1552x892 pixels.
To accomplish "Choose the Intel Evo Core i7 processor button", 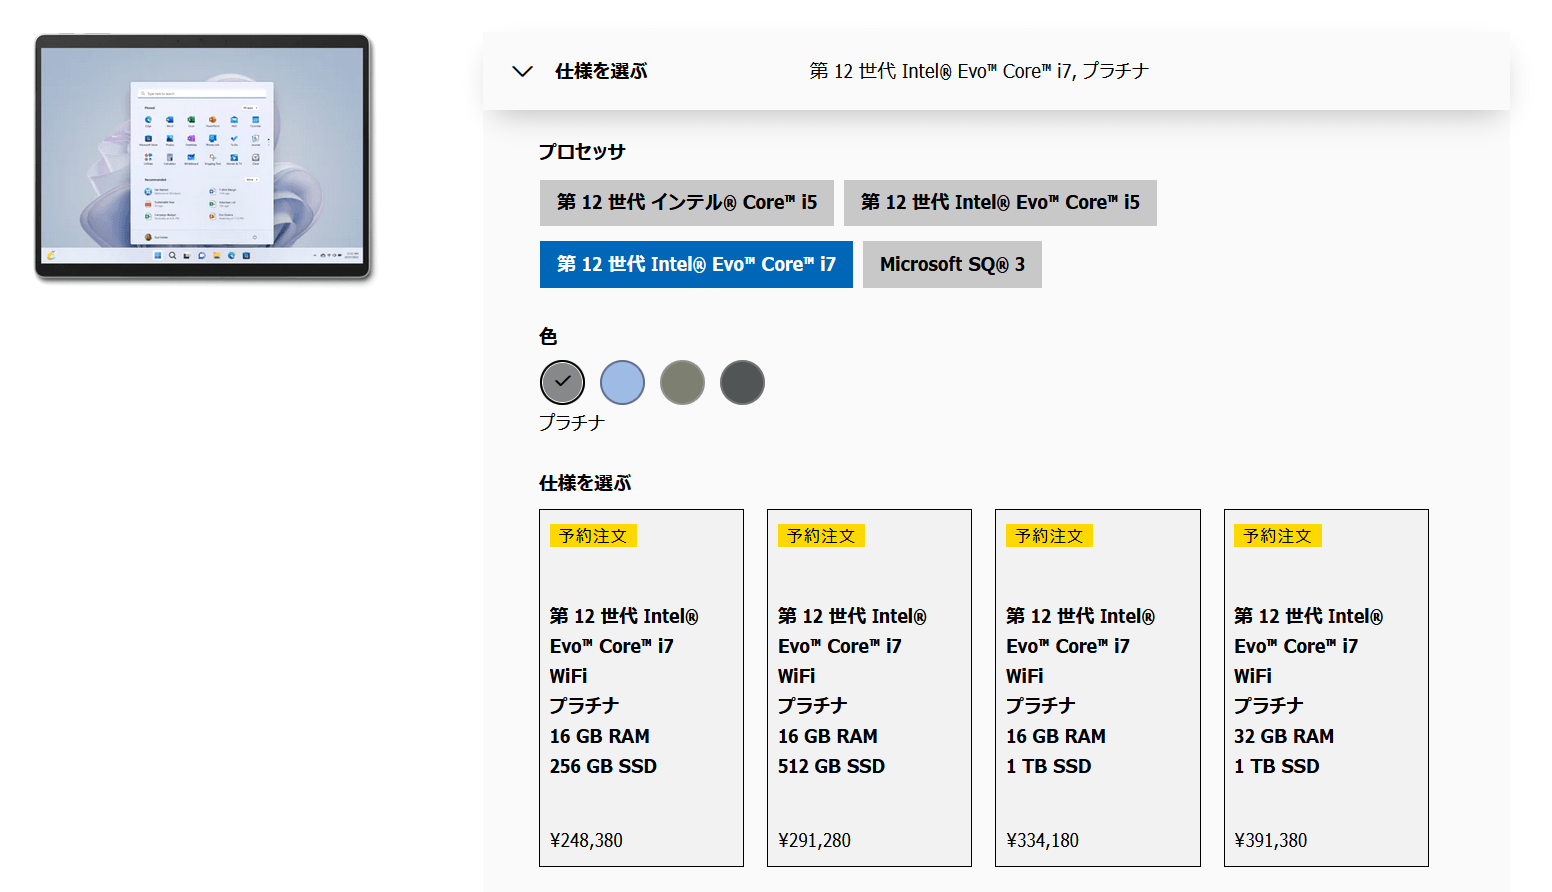I will [696, 265].
